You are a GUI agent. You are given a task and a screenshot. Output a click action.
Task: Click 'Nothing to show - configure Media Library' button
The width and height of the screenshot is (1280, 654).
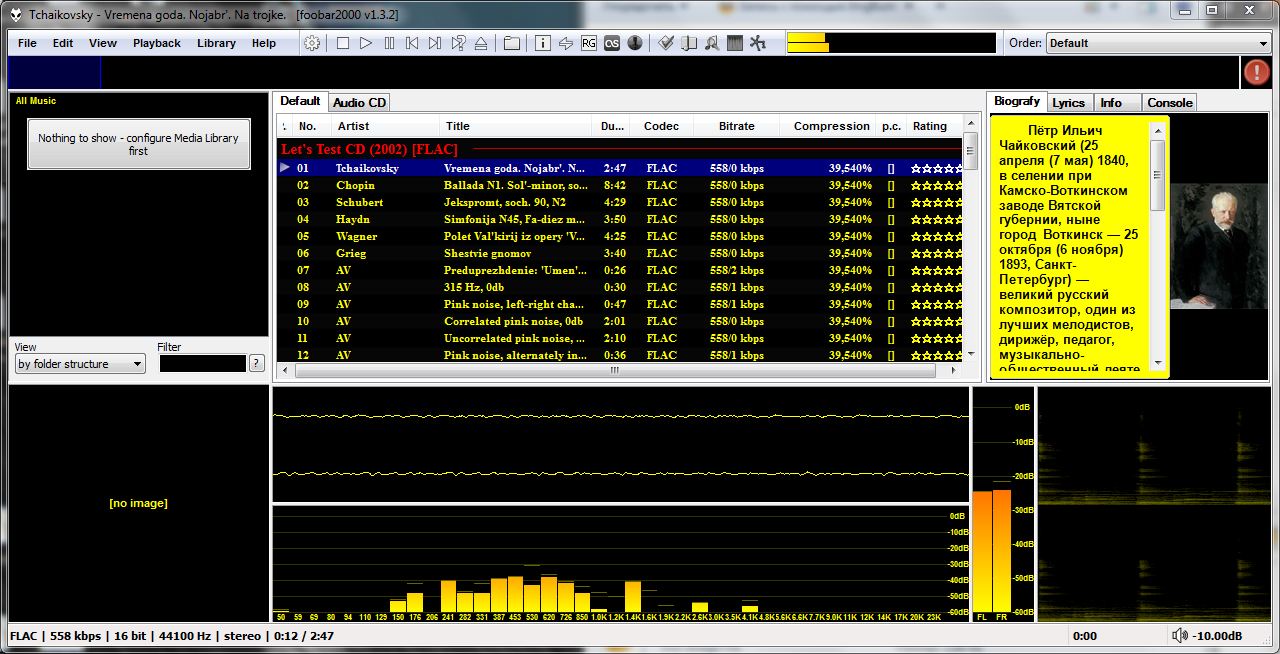(138, 144)
